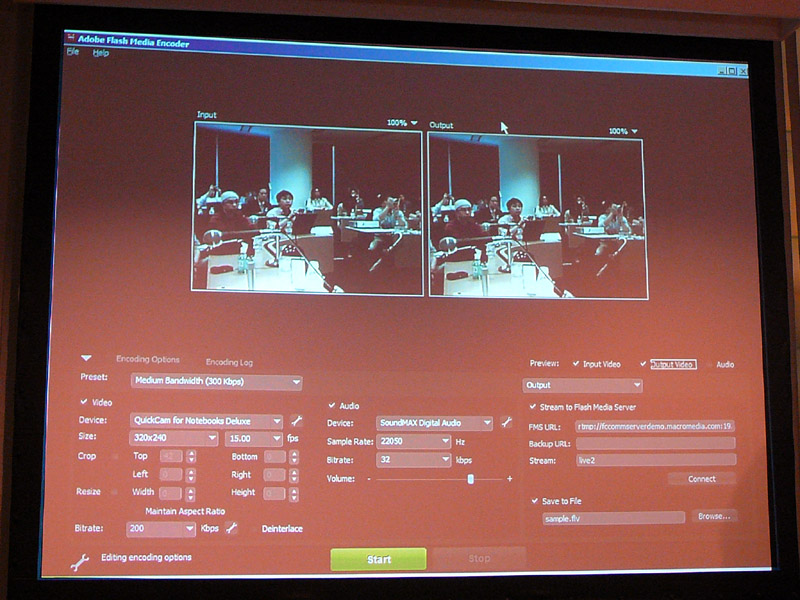The width and height of the screenshot is (800, 600).
Task: Toggle the Audio preview checkbox
Action: tap(710, 364)
